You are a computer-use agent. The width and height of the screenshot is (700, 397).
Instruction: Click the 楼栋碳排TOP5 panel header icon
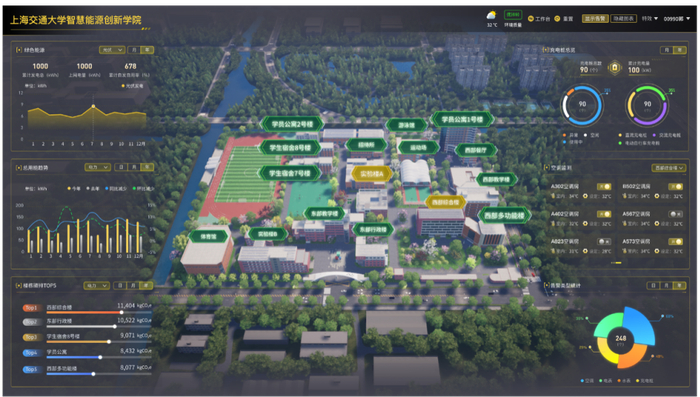(19, 285)
